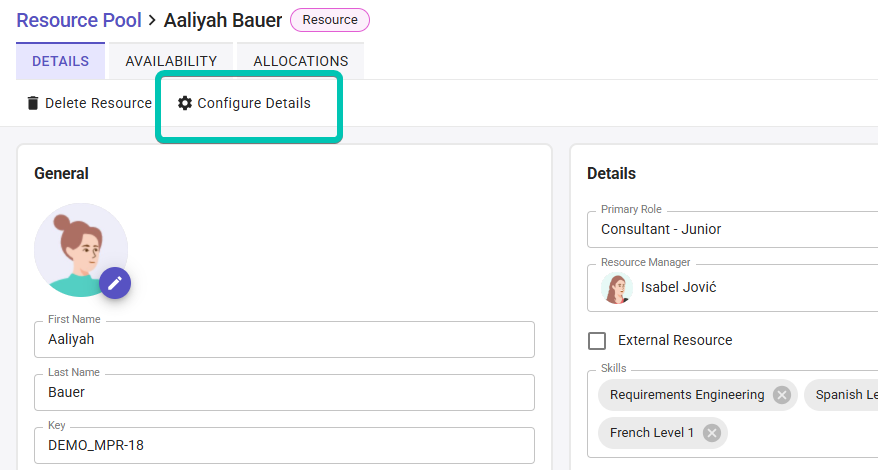Click the Key field DEMO_MPR-18
Image resolution: width=878 pixels, height=470 pixels.
coord(284,445)
